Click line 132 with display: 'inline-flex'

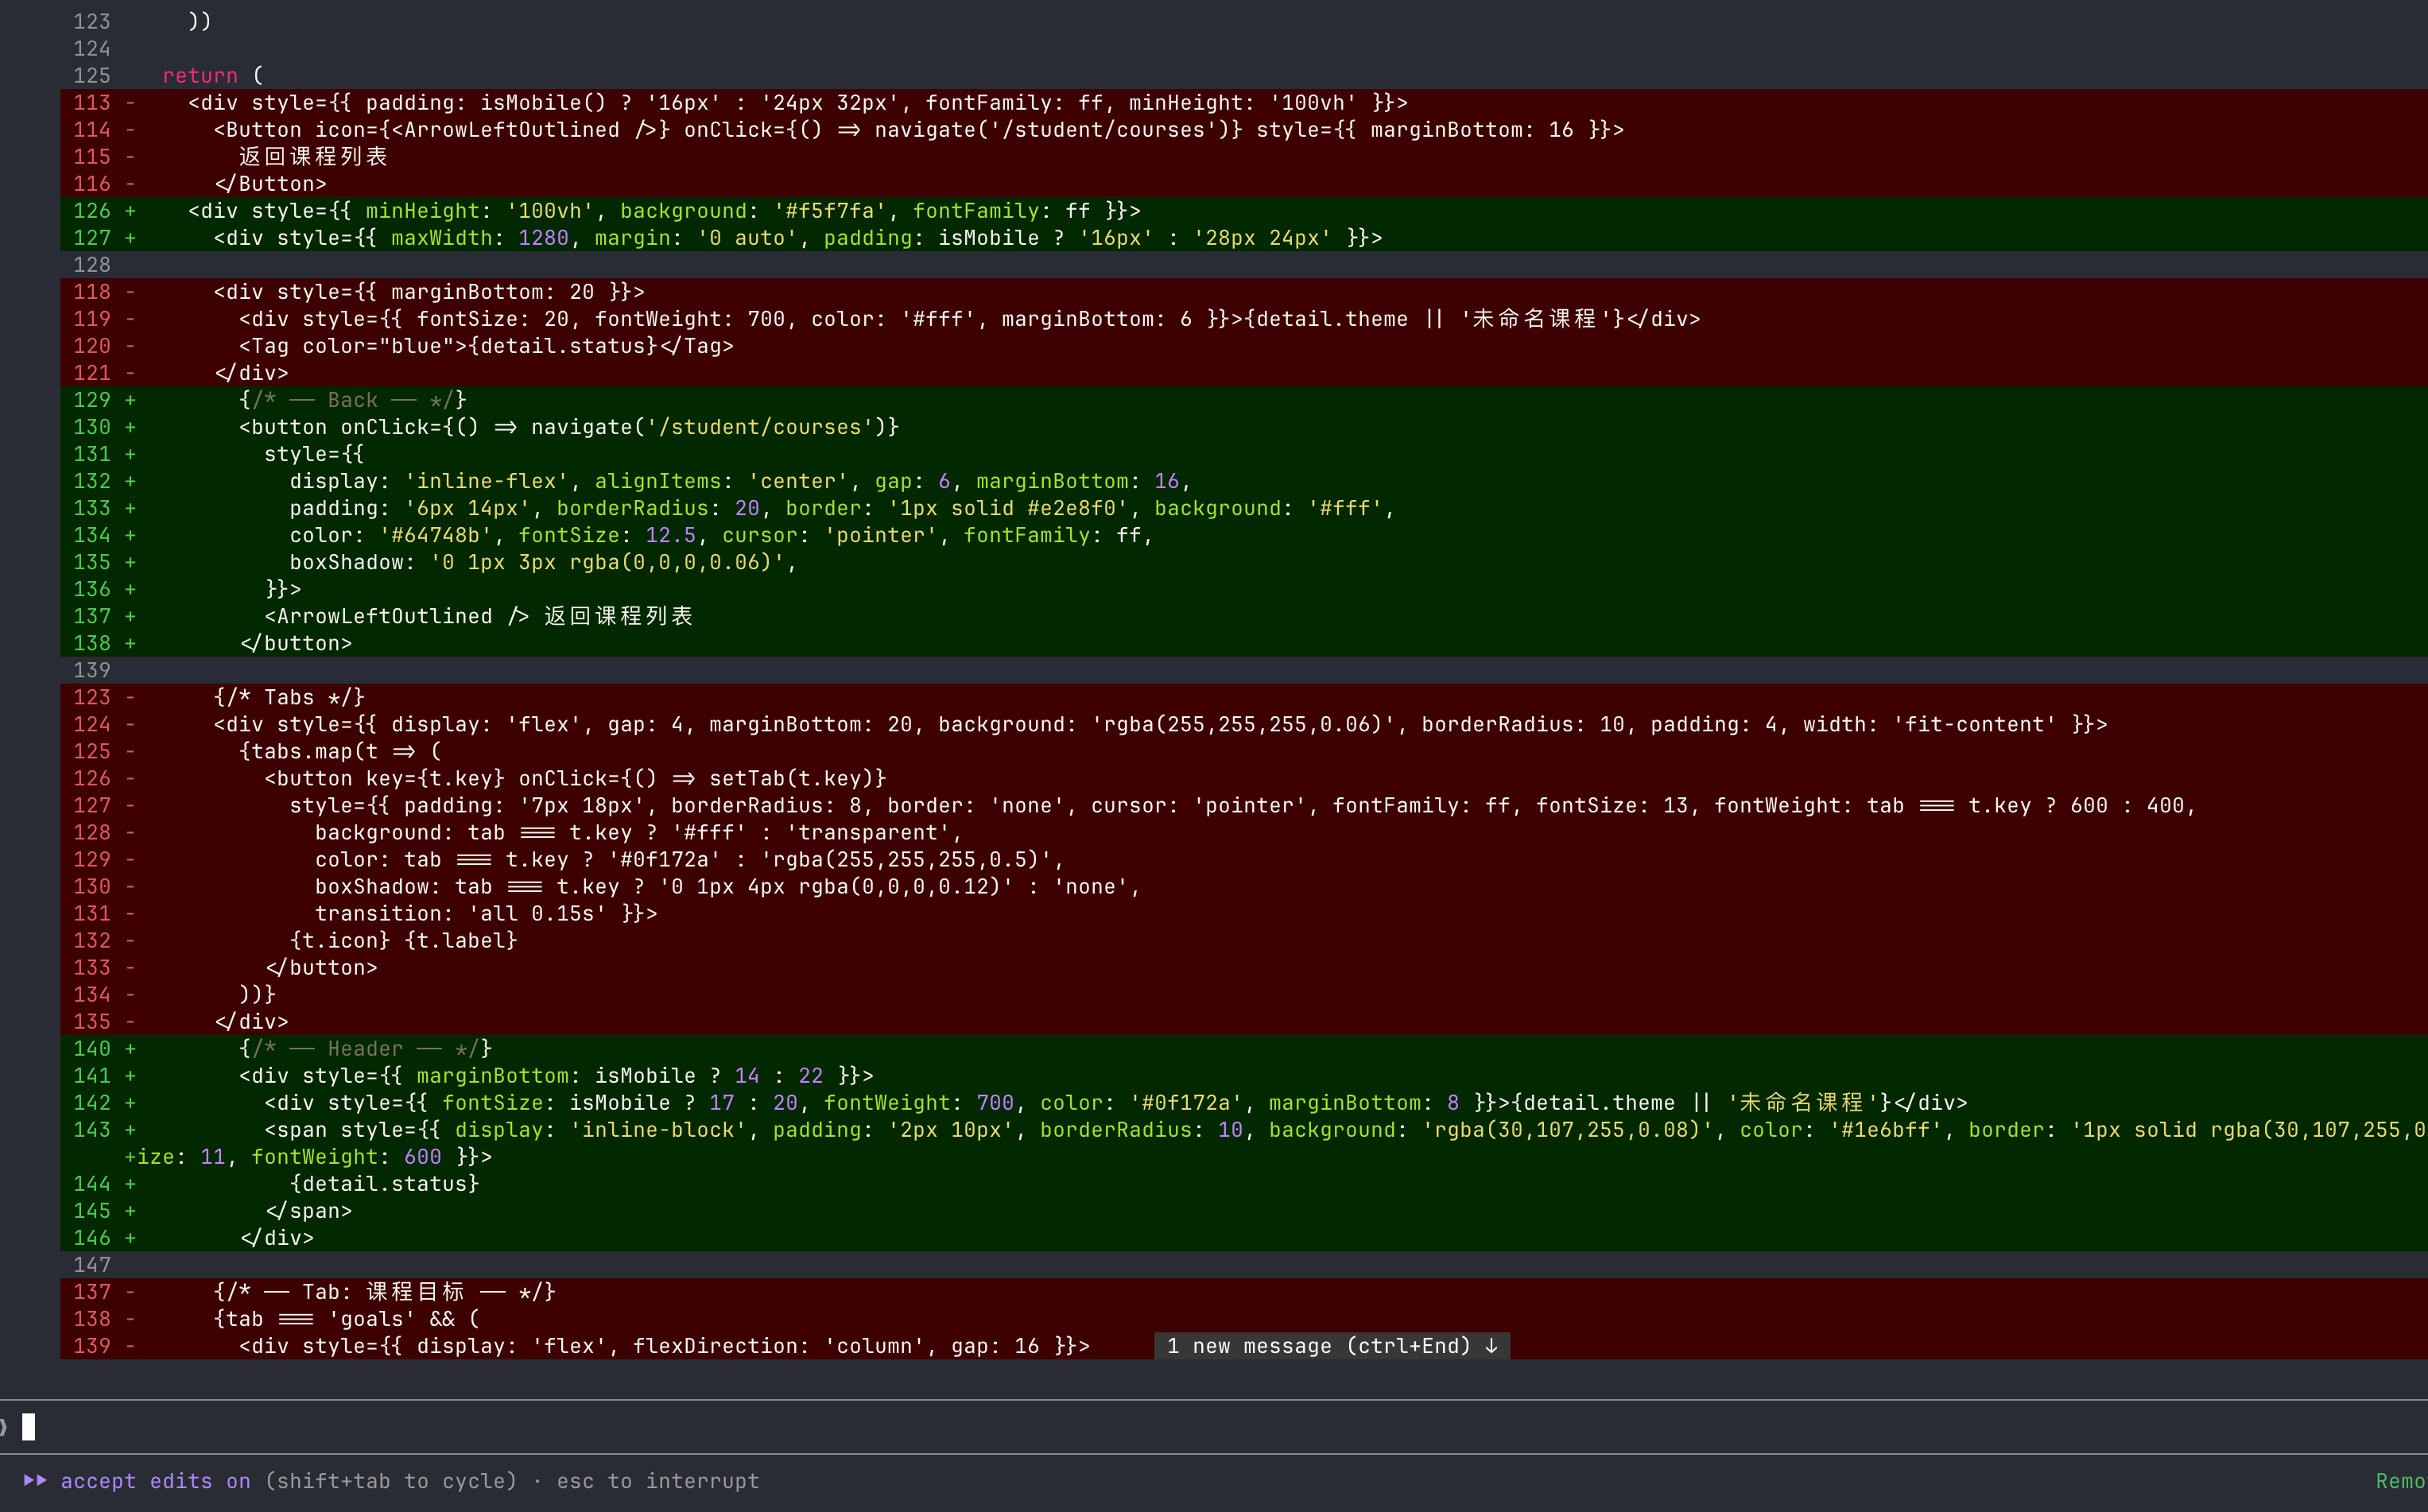pyautogui.click(x=1244, y=481)
